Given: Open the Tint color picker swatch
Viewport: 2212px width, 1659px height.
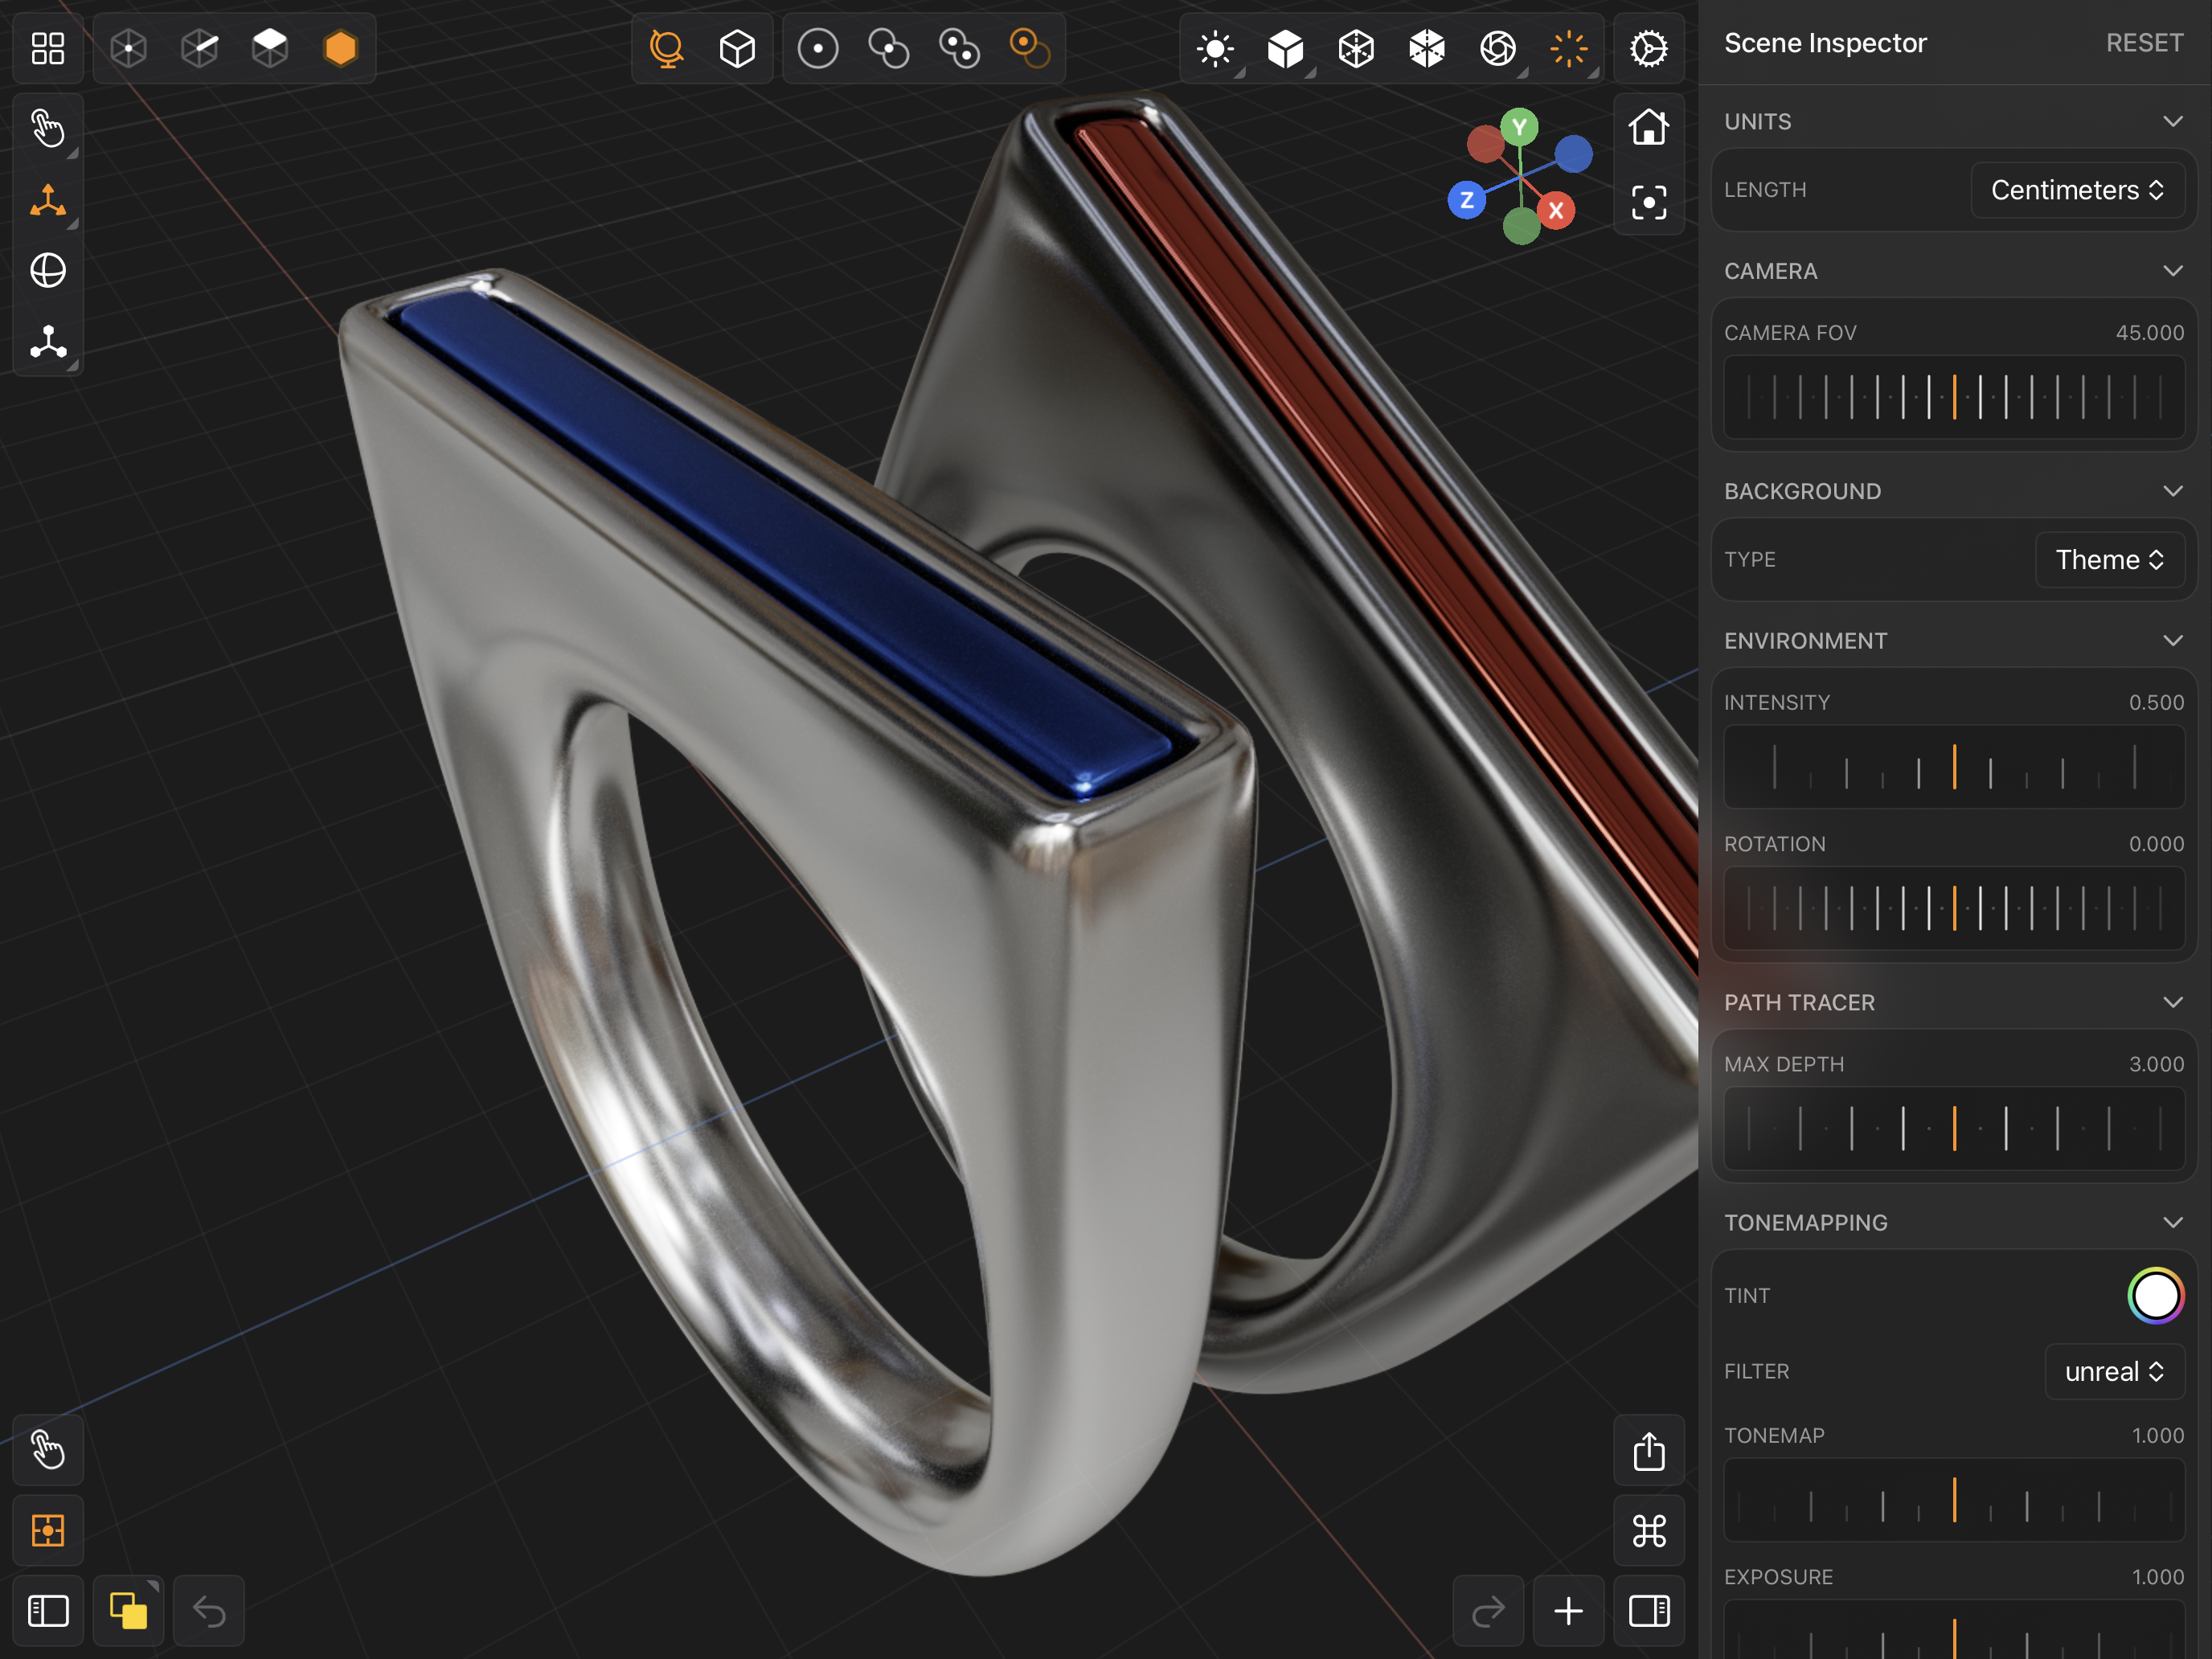Looking at the screenshot, I should (2155, 1296).
